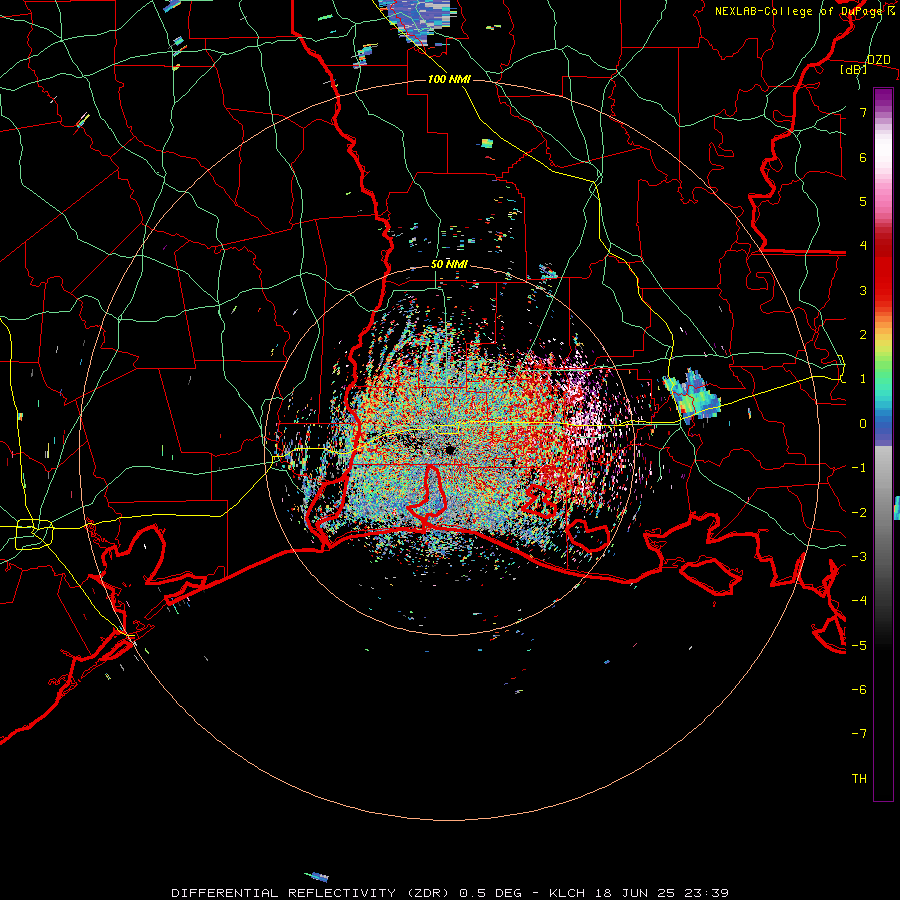
Task: Click the 1 value on color scale
Action: click(863, 379)
